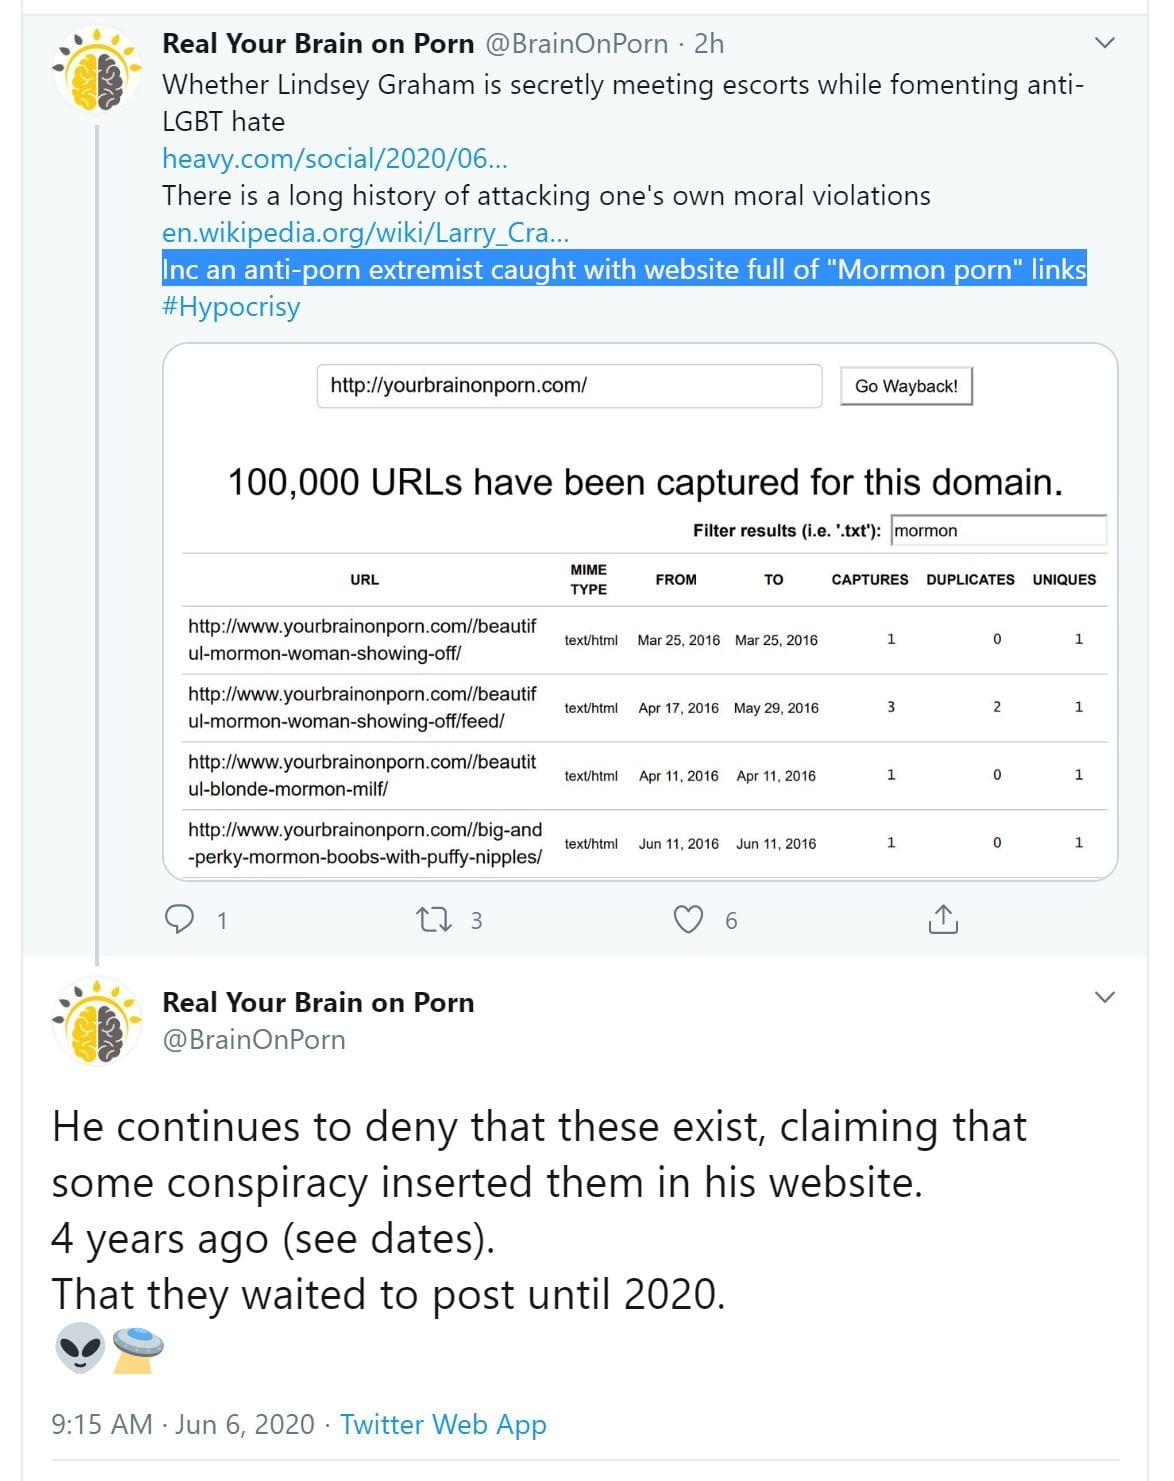The height and width of the screenshot is (1481, 1174).
Task: Open the share tweet icon
Action: 943,919
